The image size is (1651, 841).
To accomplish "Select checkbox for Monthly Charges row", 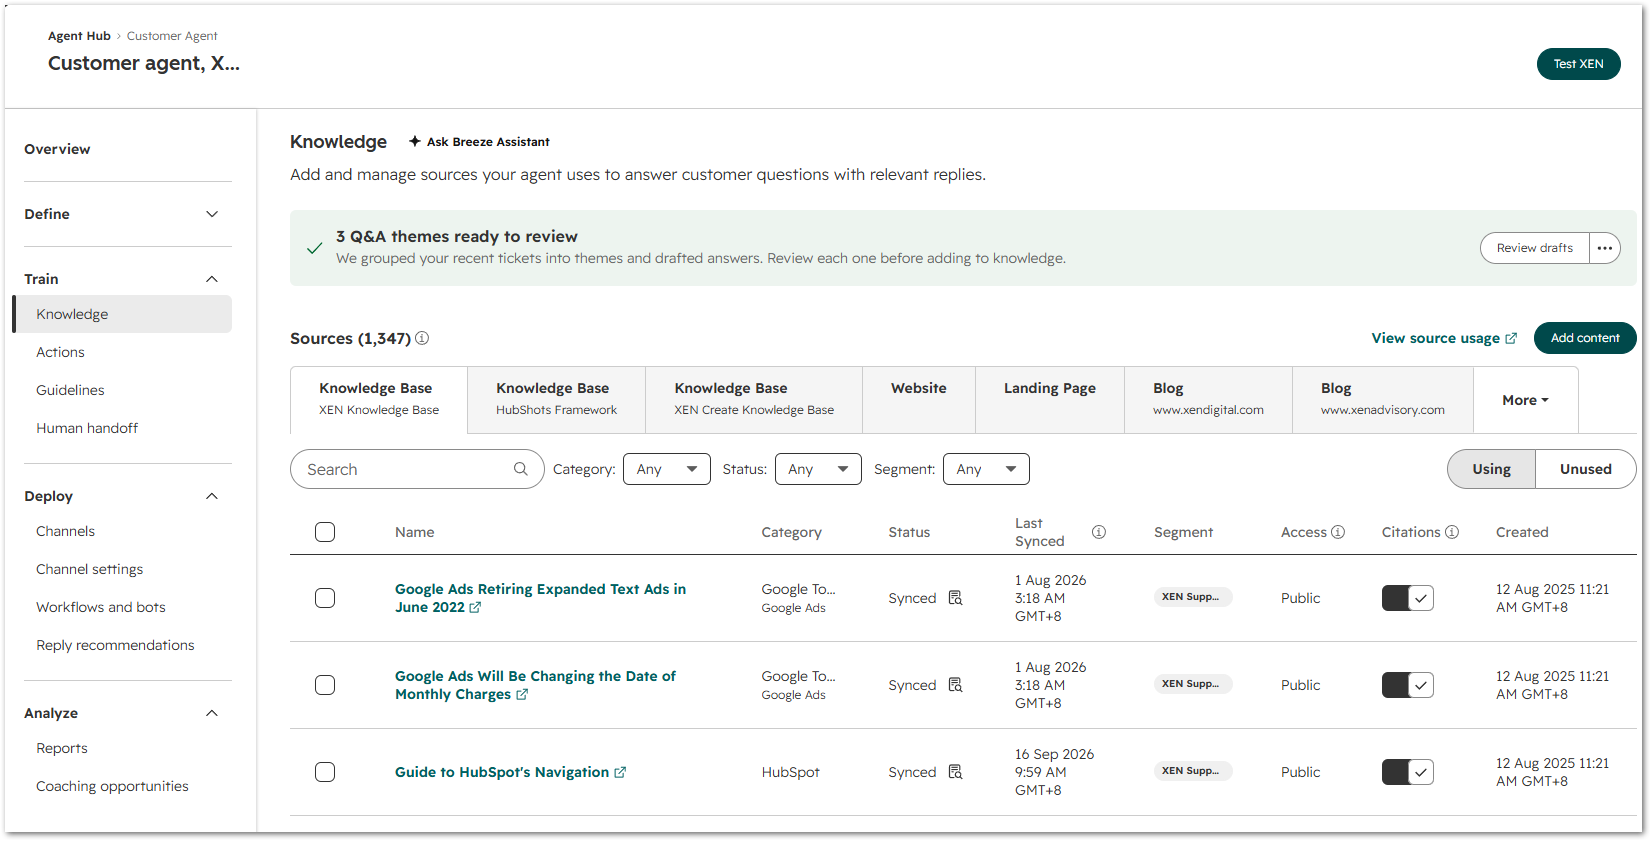I will [325, 685].
